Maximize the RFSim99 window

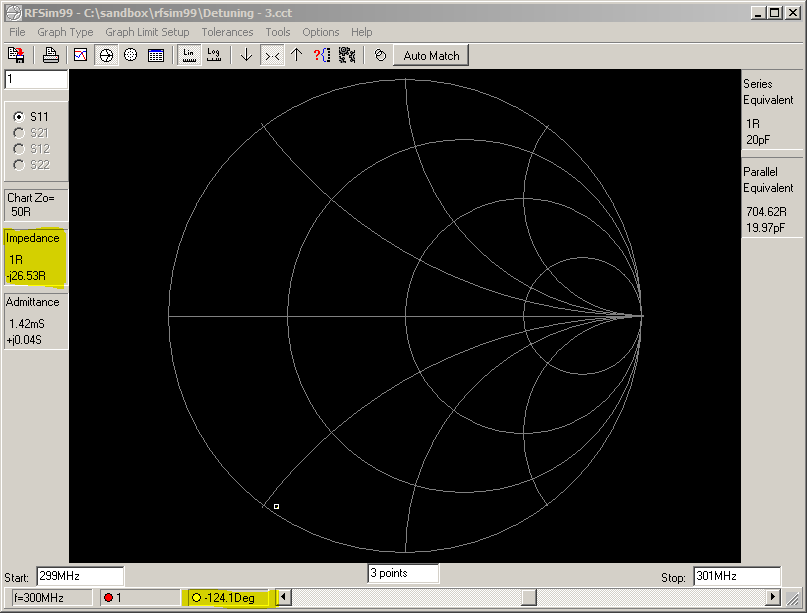pyautogui.click(x=775, y=13)
